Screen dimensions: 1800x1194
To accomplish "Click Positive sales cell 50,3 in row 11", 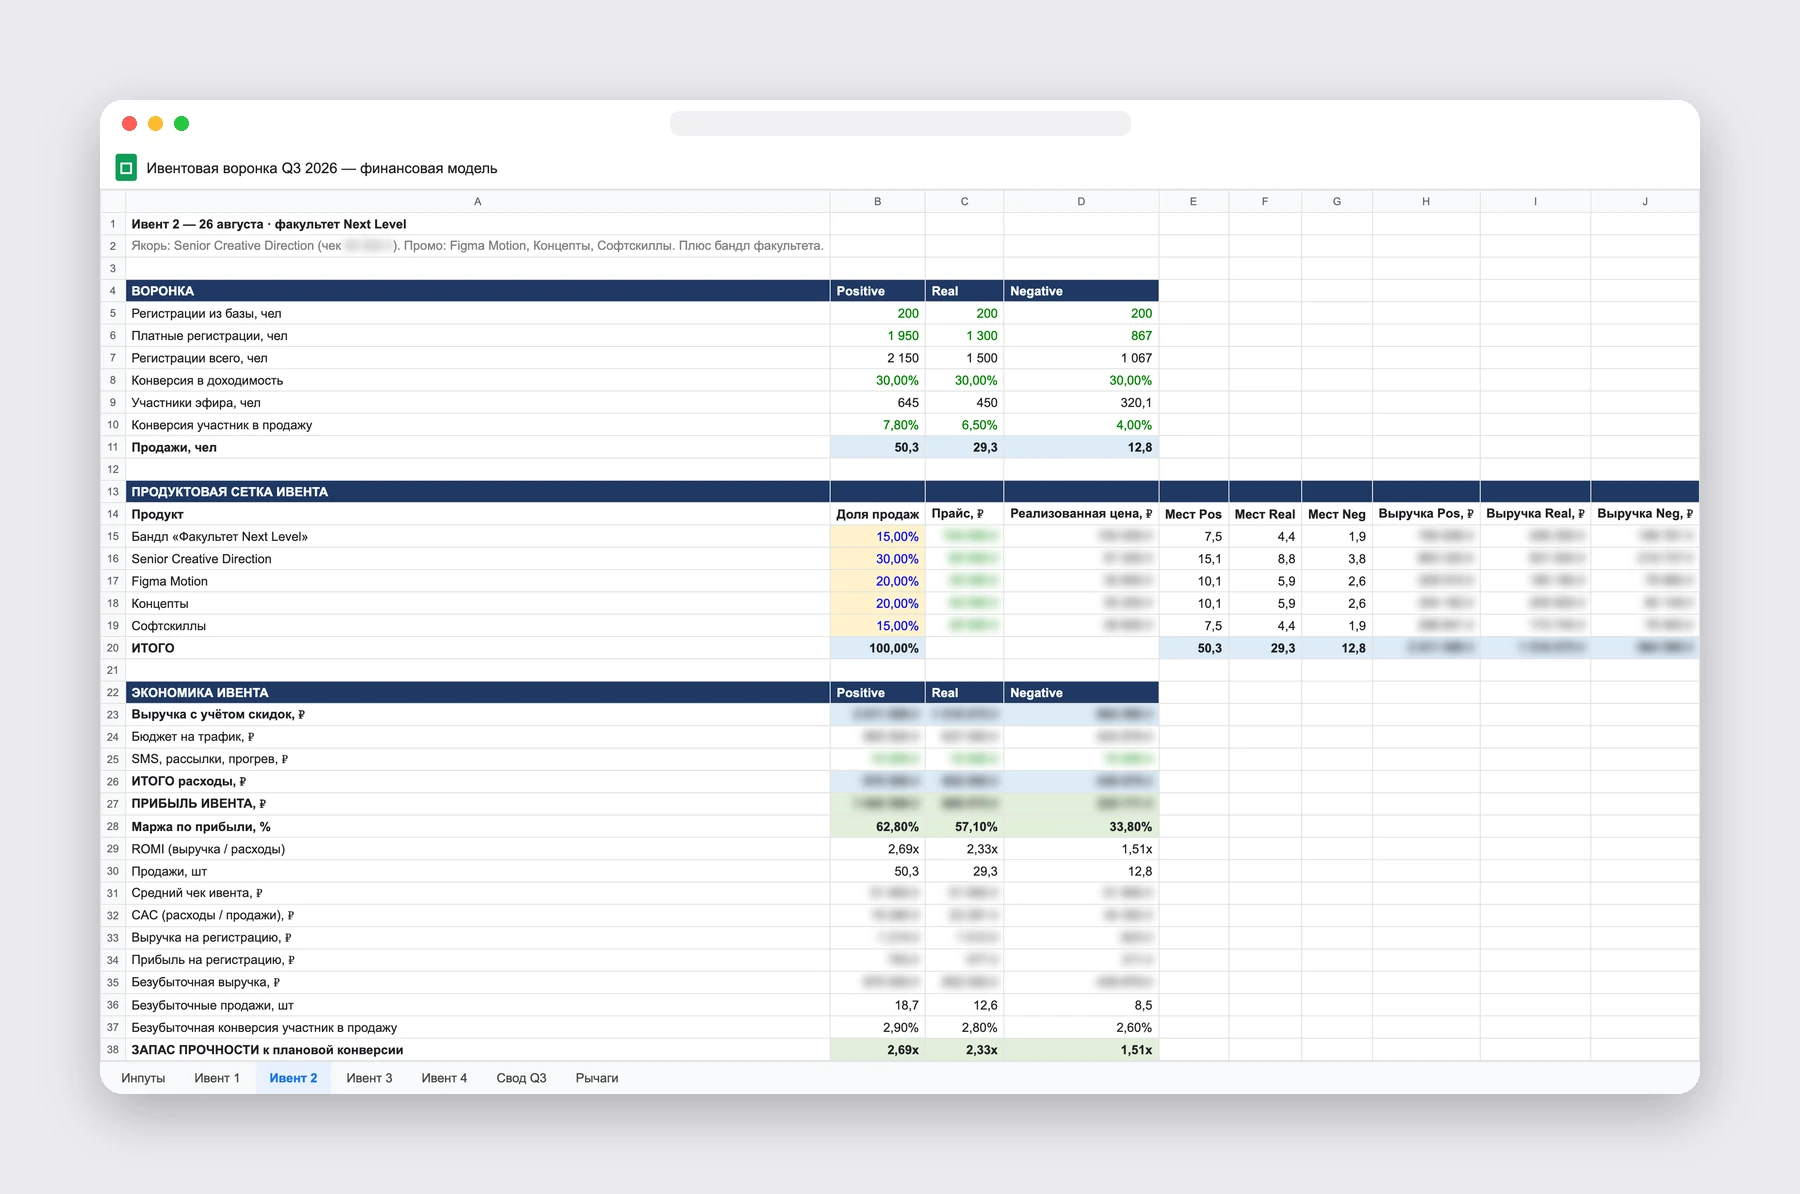I will click(877, 447).
